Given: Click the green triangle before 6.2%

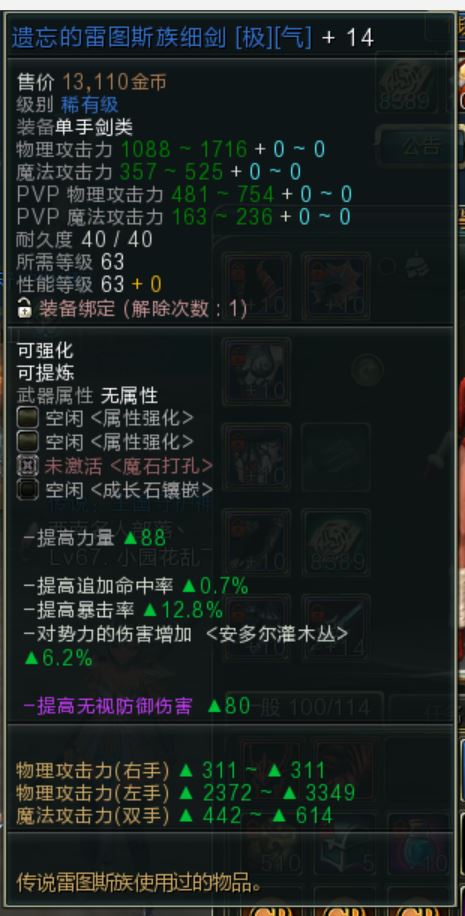Looking at the screenshot, I should coord(31,658).
